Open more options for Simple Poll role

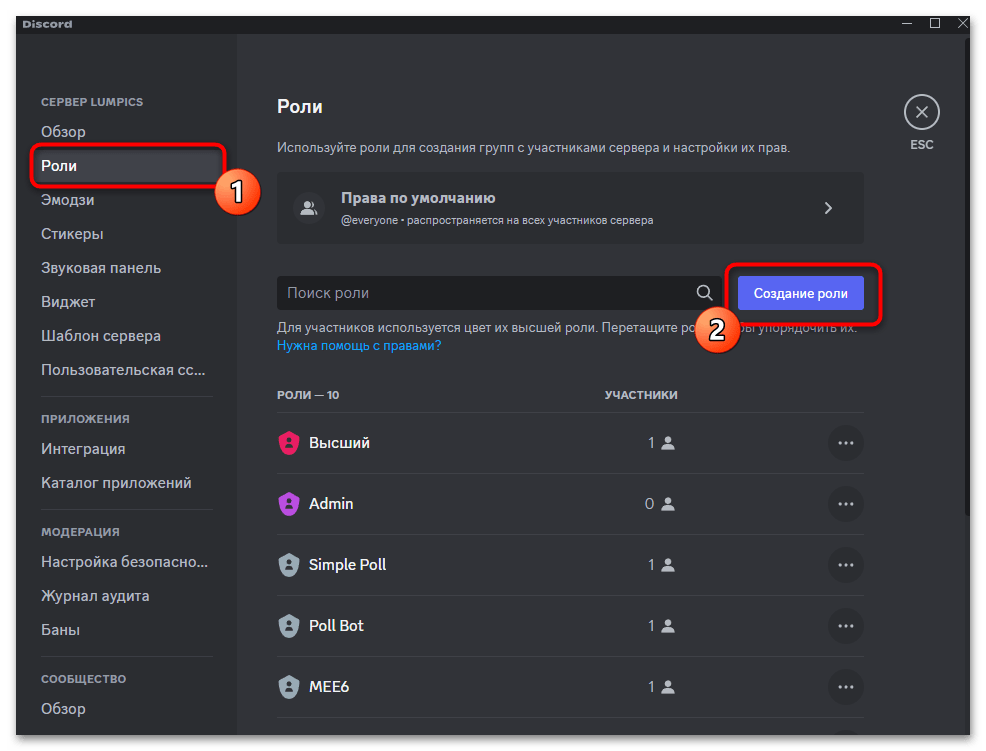pos(845,565)
